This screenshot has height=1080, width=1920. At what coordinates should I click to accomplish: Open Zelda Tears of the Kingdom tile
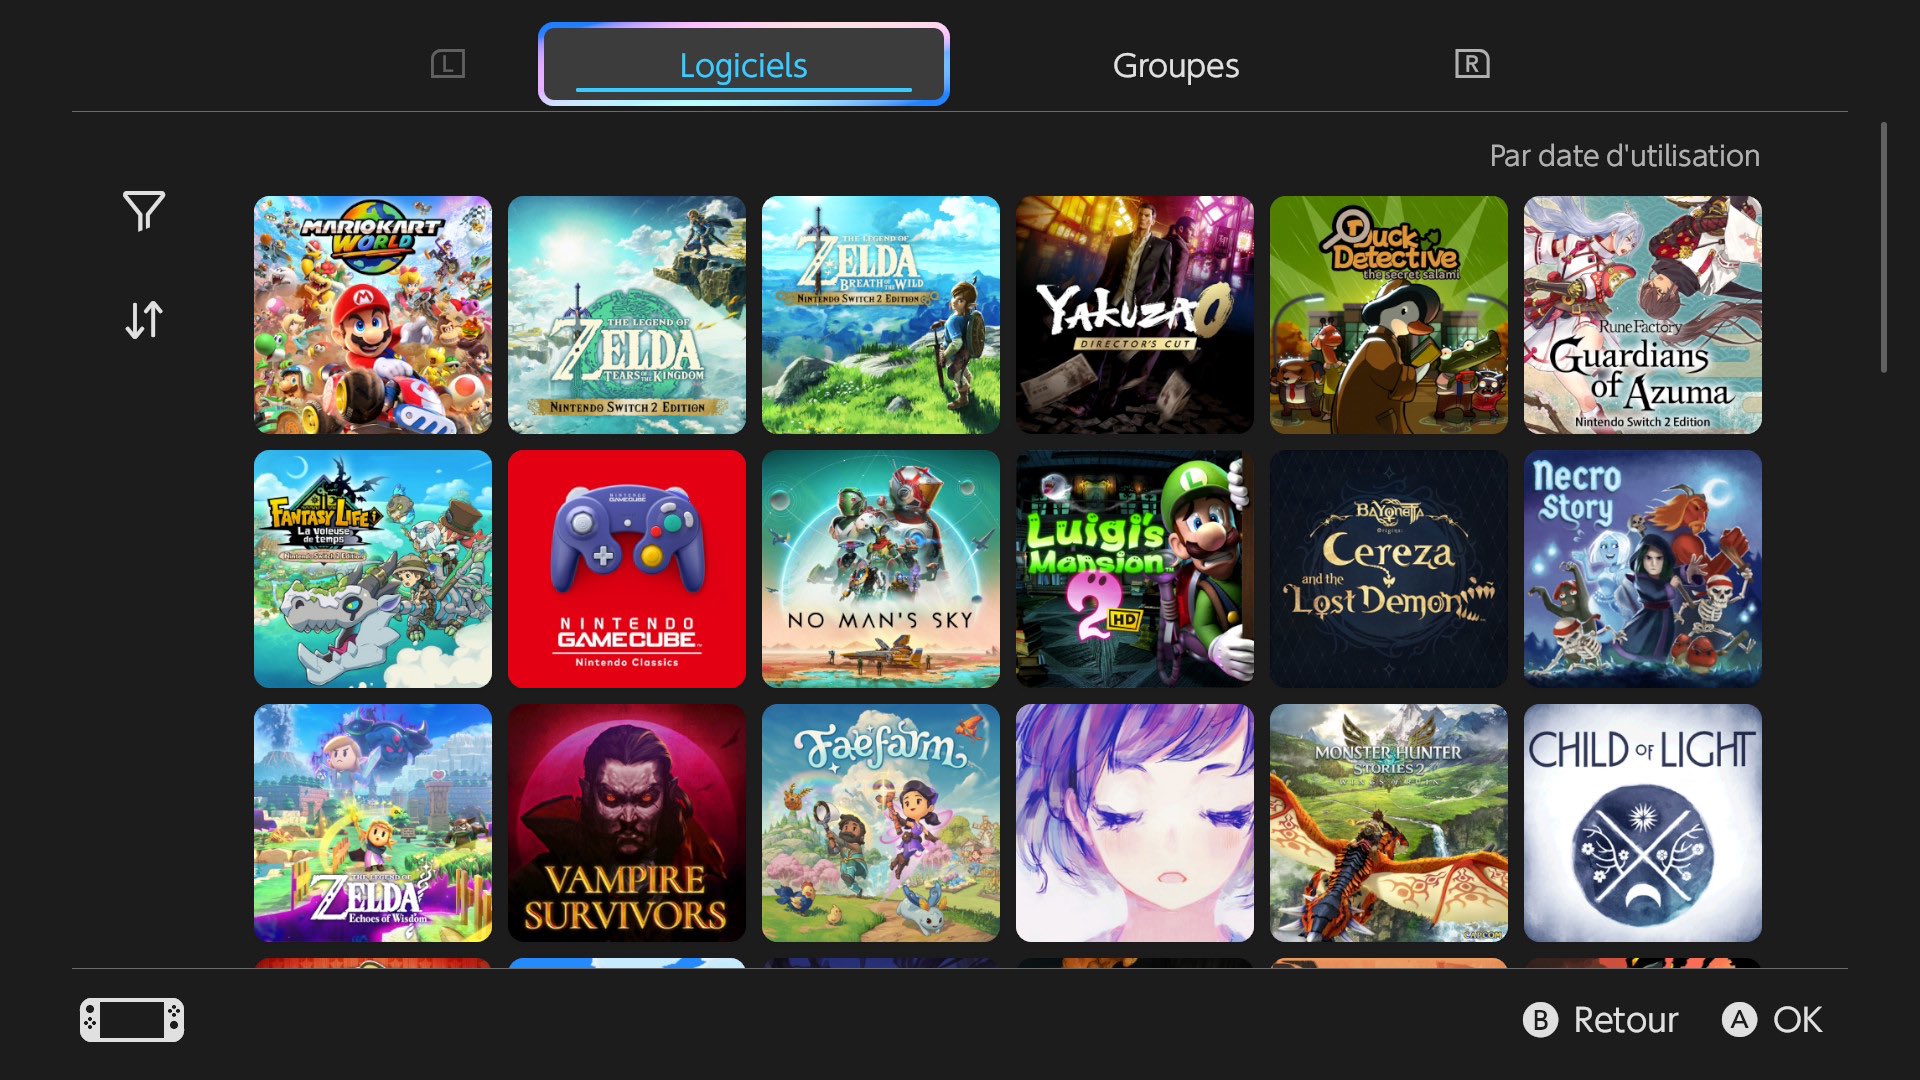pos(627,315)
